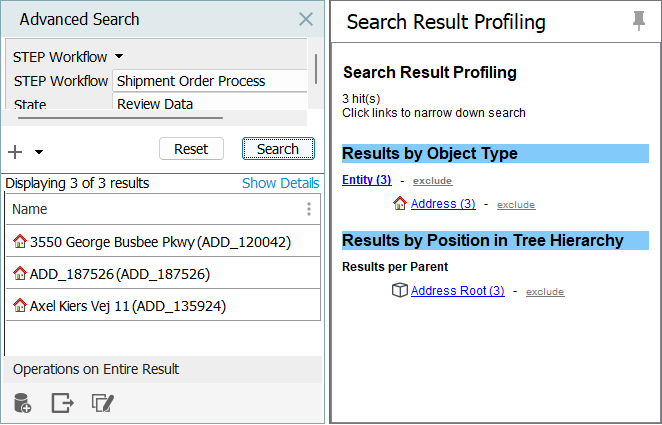
Task: Select the Axel Kiers Vej 11 result
Action: point(127,305)
